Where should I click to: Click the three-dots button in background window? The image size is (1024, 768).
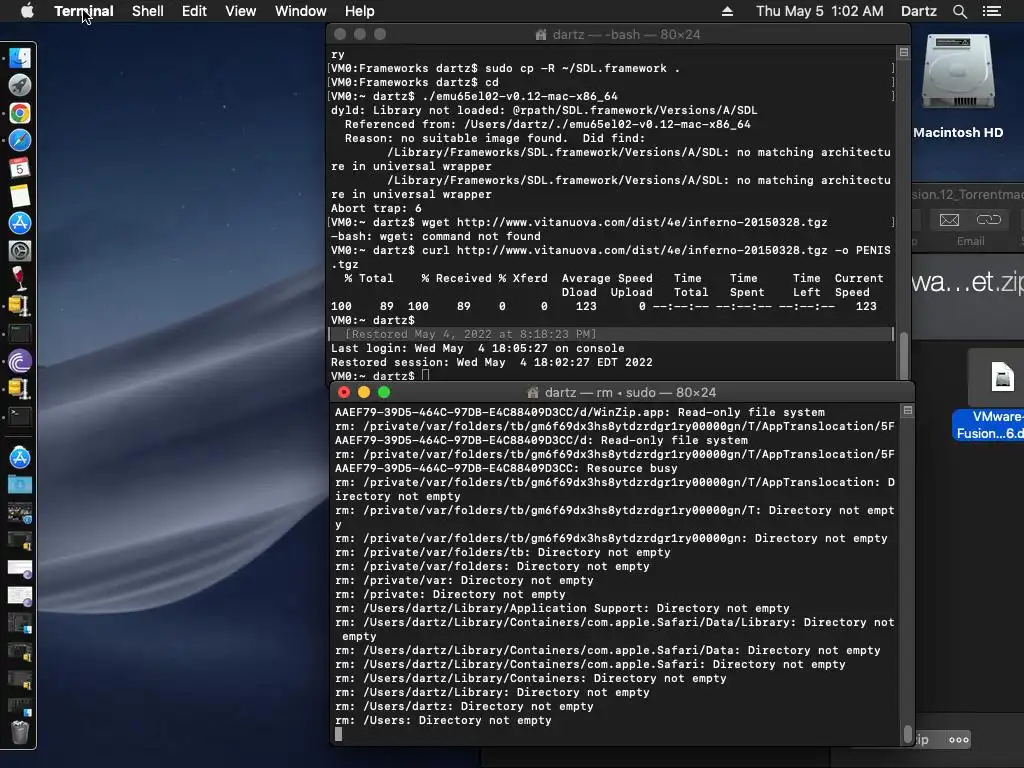tap(958, 740)
